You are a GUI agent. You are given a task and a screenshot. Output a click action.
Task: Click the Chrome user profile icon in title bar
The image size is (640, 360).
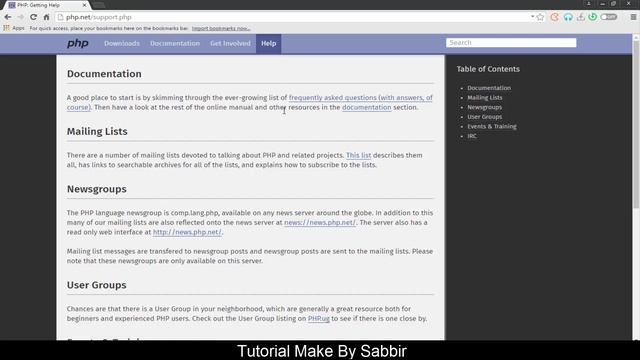(x=589, y=4)
